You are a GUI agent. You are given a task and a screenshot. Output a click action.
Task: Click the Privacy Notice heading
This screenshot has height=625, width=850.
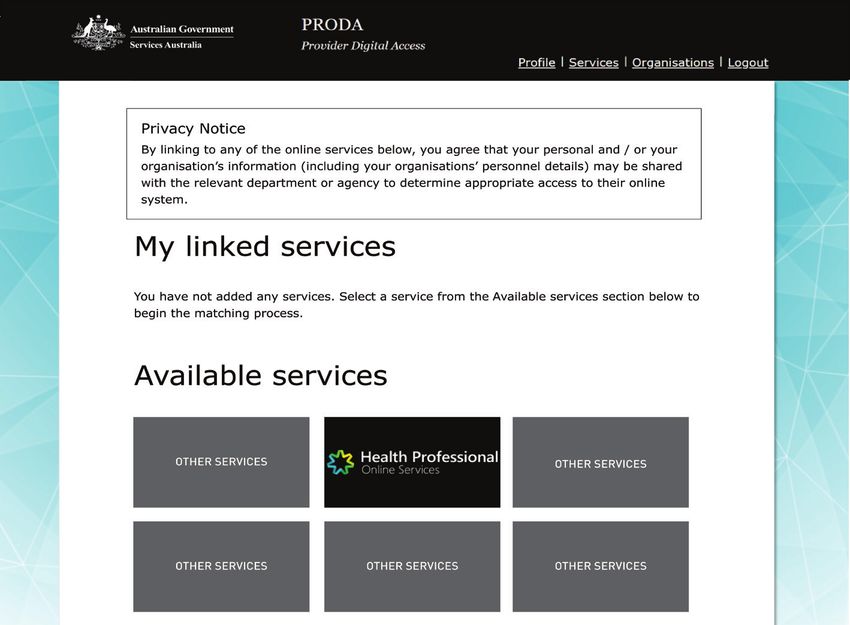[194, 128]
